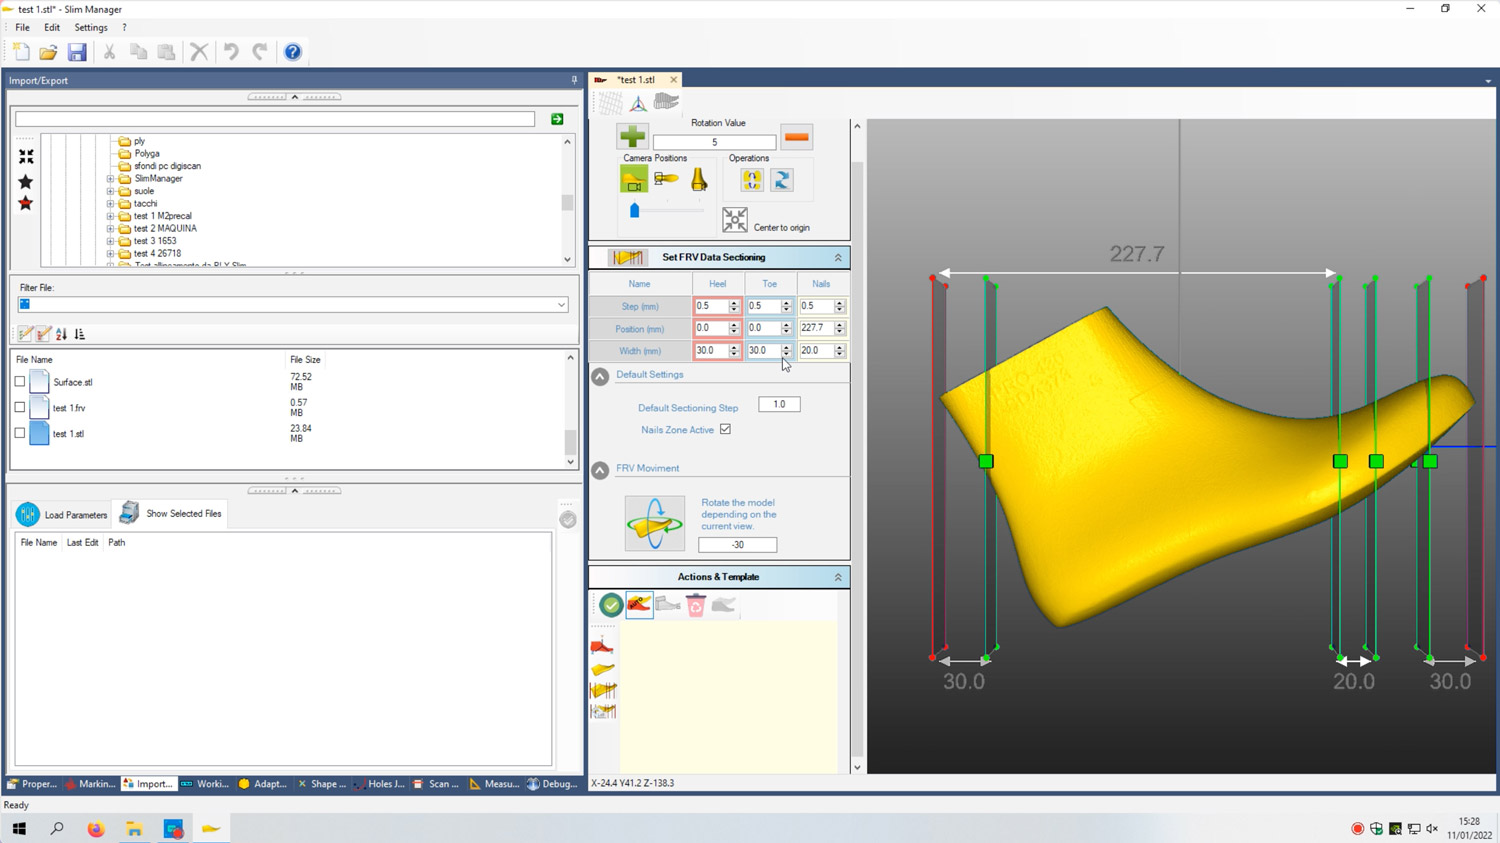Select the top view camera position
Viewport: 1500px width, 843px height.
pyautogui.click(x=666, y=180)
